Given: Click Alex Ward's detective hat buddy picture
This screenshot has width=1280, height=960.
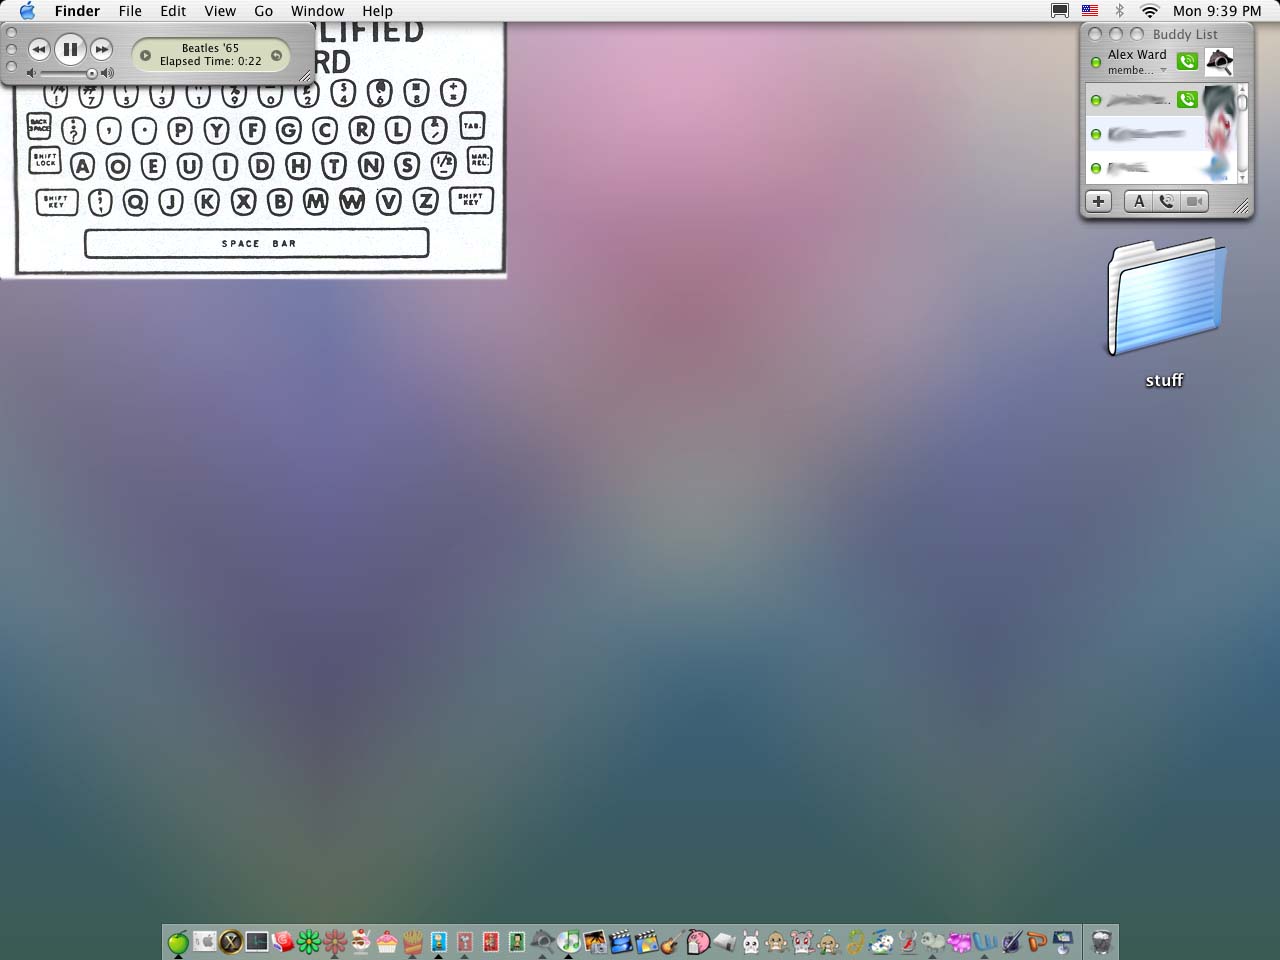Looking at the screenshot, I should (1219, 62).
